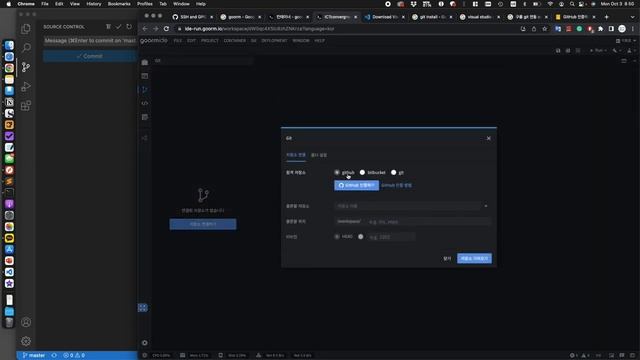Open goormide HELP menu
The width and height of the screenshot is (640, 360).
pyautogui.click(x=320, y=41)
